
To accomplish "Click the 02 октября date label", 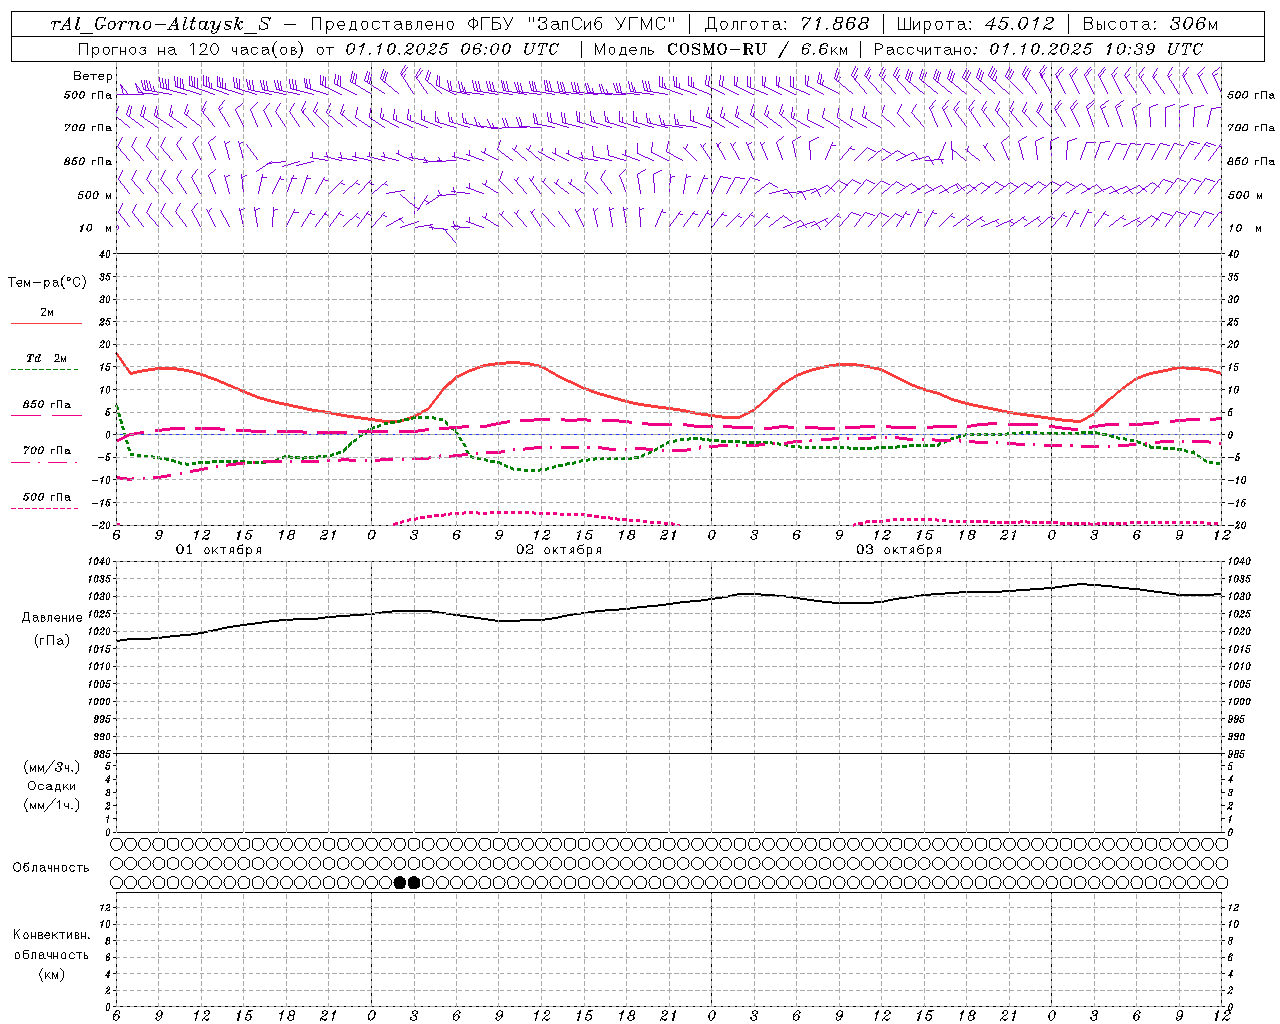I will [x=559, y=550].
